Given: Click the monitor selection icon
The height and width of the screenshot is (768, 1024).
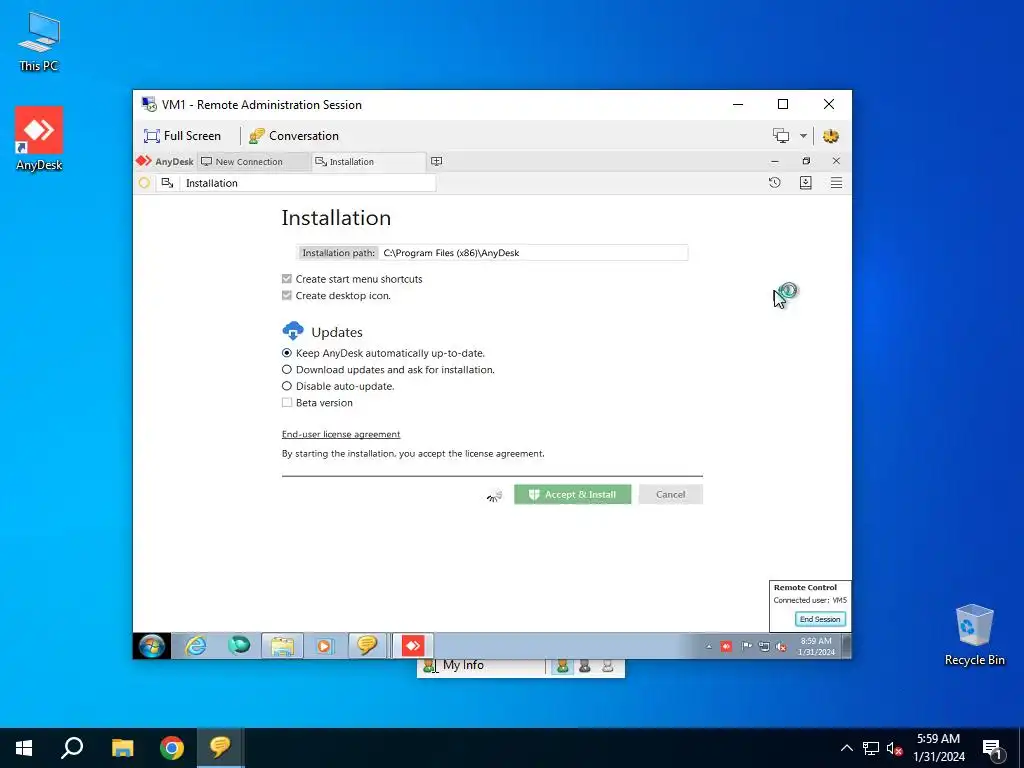Looking at the screenshot, I should coord(781,136).
